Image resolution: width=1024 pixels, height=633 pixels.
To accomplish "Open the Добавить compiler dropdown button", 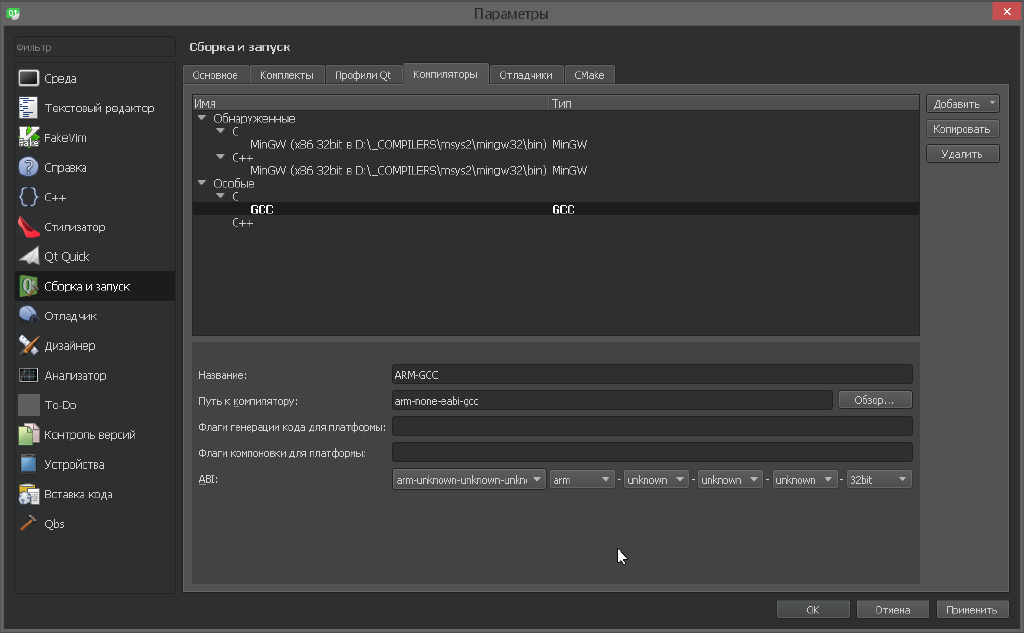I will pos(962,104).
